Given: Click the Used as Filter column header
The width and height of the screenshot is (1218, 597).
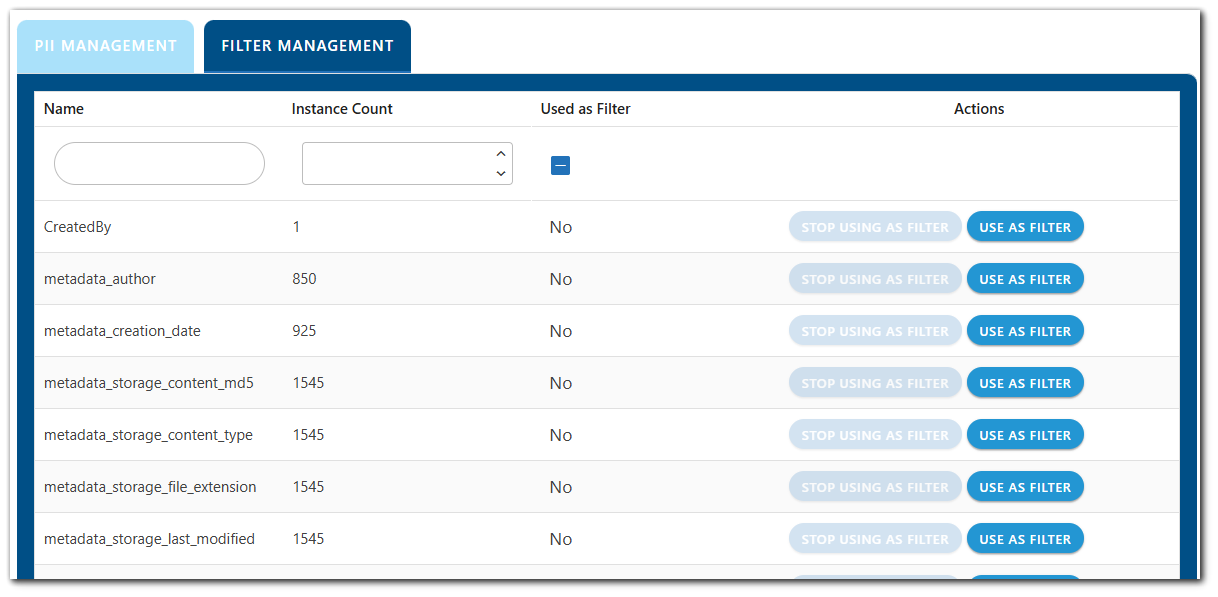Looking at the screenshot, I should point(585,108).
